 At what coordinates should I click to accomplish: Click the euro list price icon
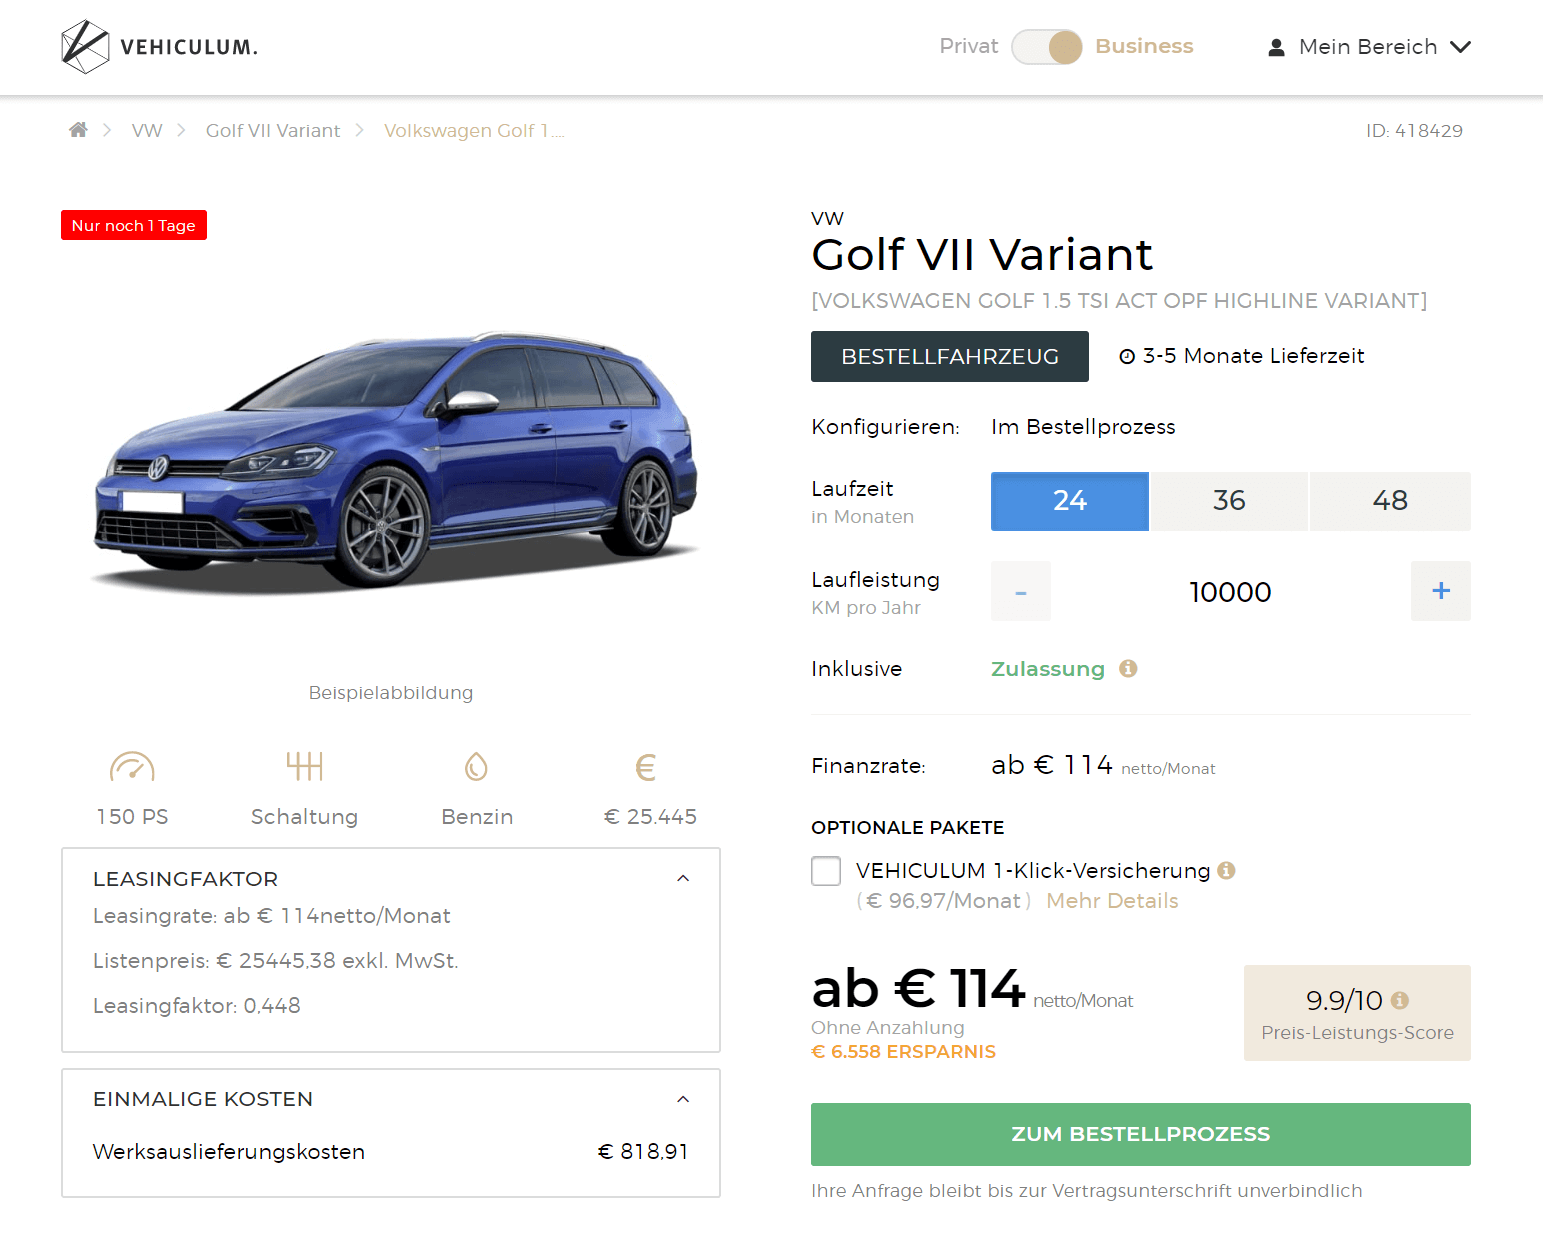[x=646, y=767]
